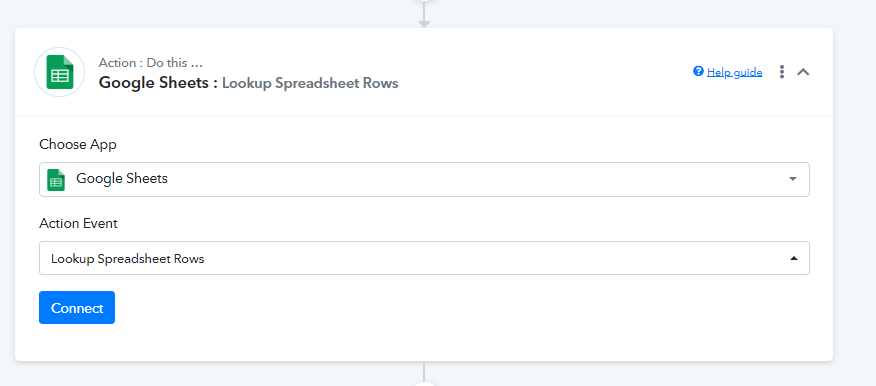Screen dimensions: 876x386
Task: Click the large Google Sheets logo in header
Action: pyautogui.click(x=59, y=72)
